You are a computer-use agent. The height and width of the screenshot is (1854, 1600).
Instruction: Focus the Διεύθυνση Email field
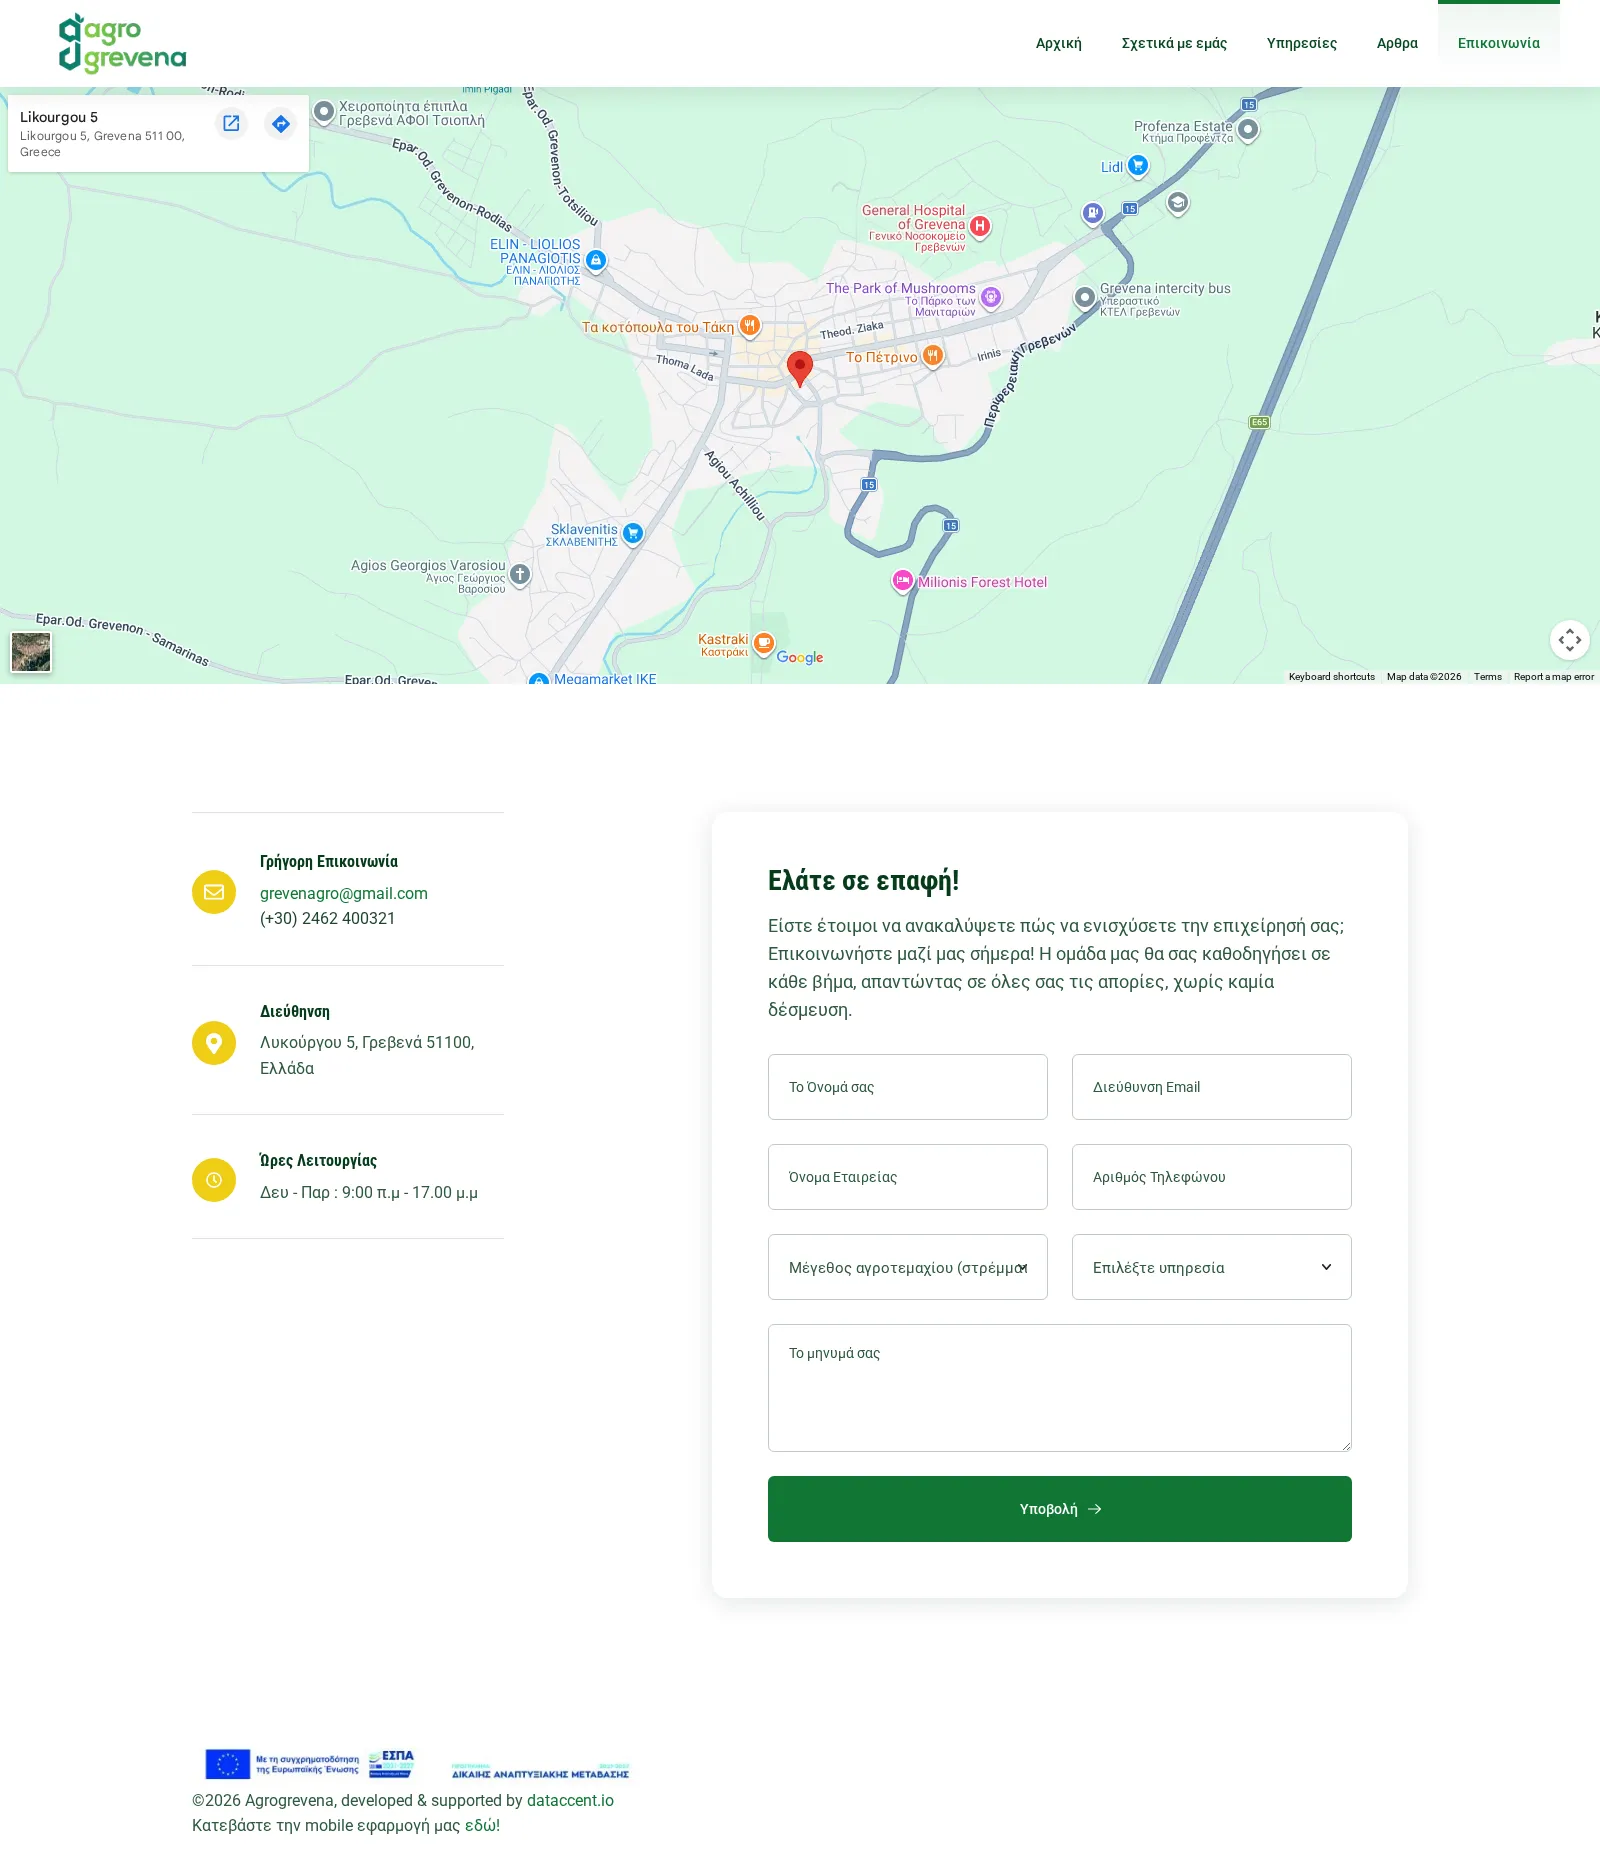pos(1211,1087)
